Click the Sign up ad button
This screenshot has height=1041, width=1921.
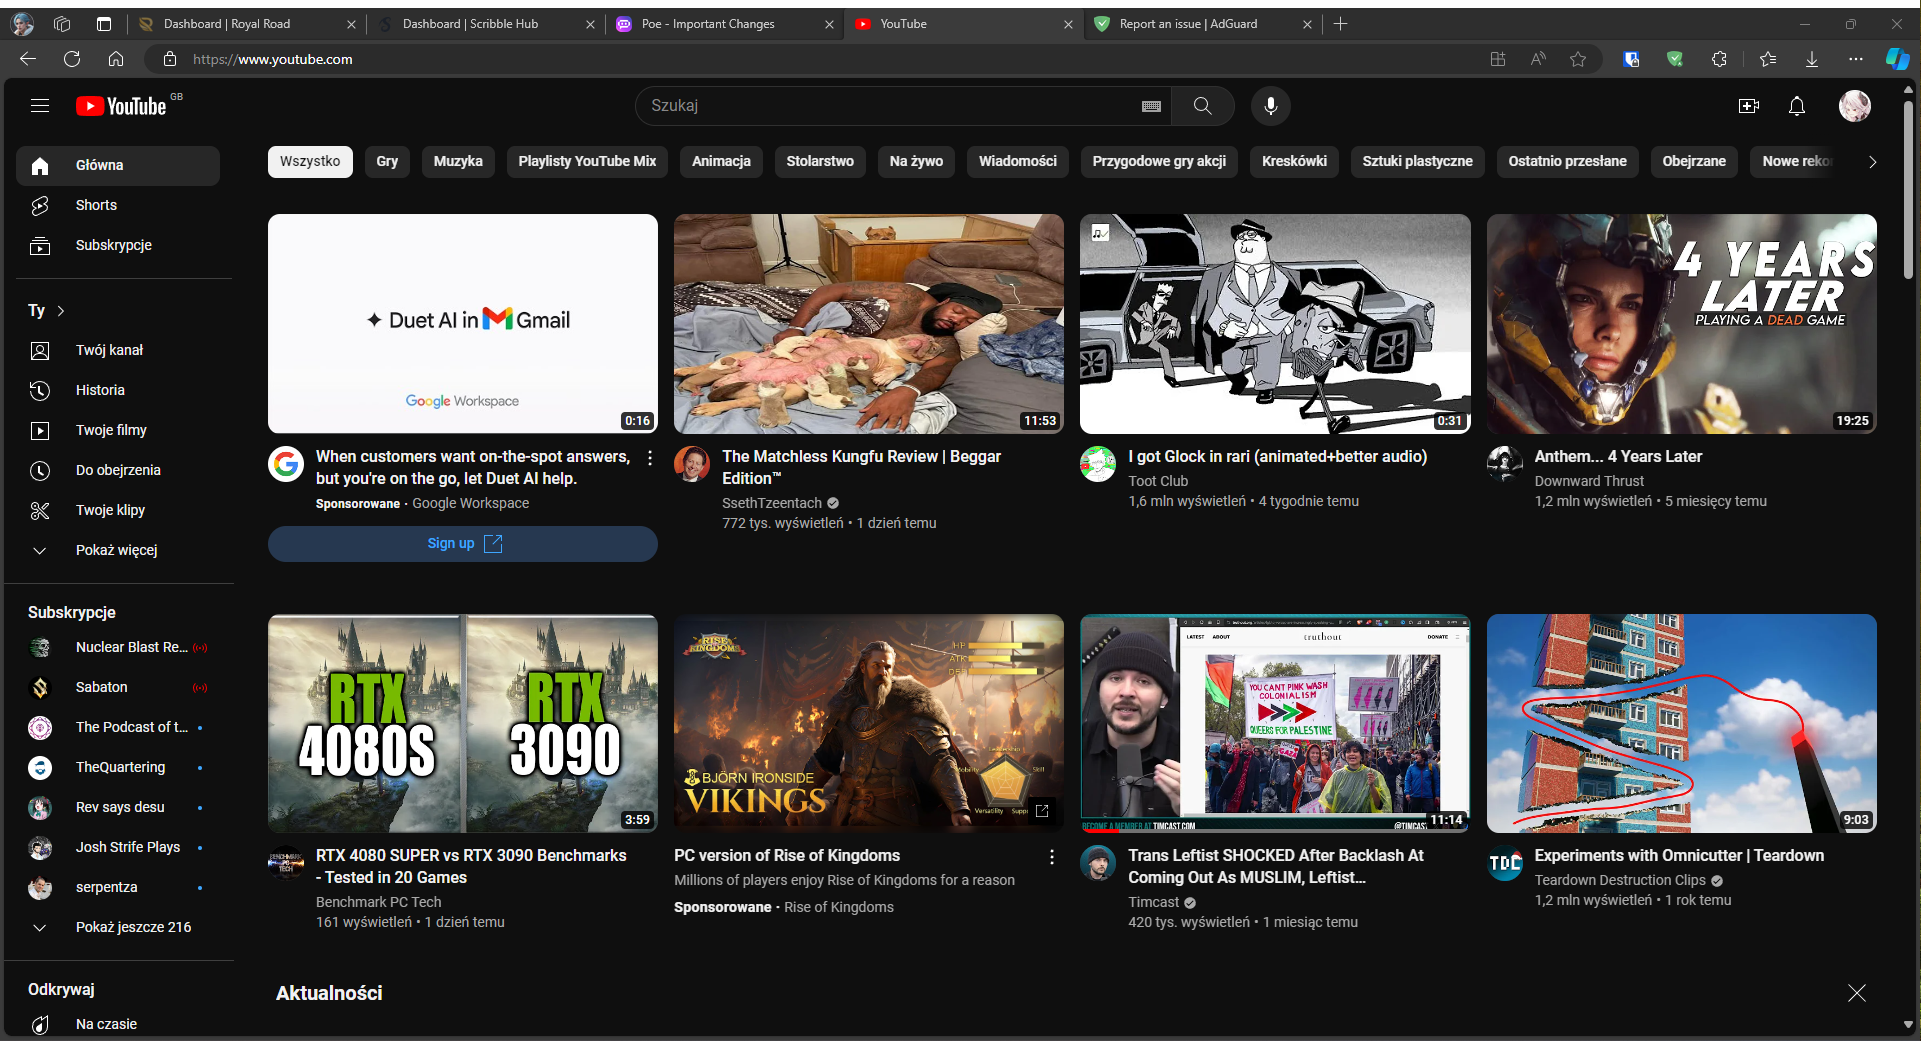(x=462, y=543)
